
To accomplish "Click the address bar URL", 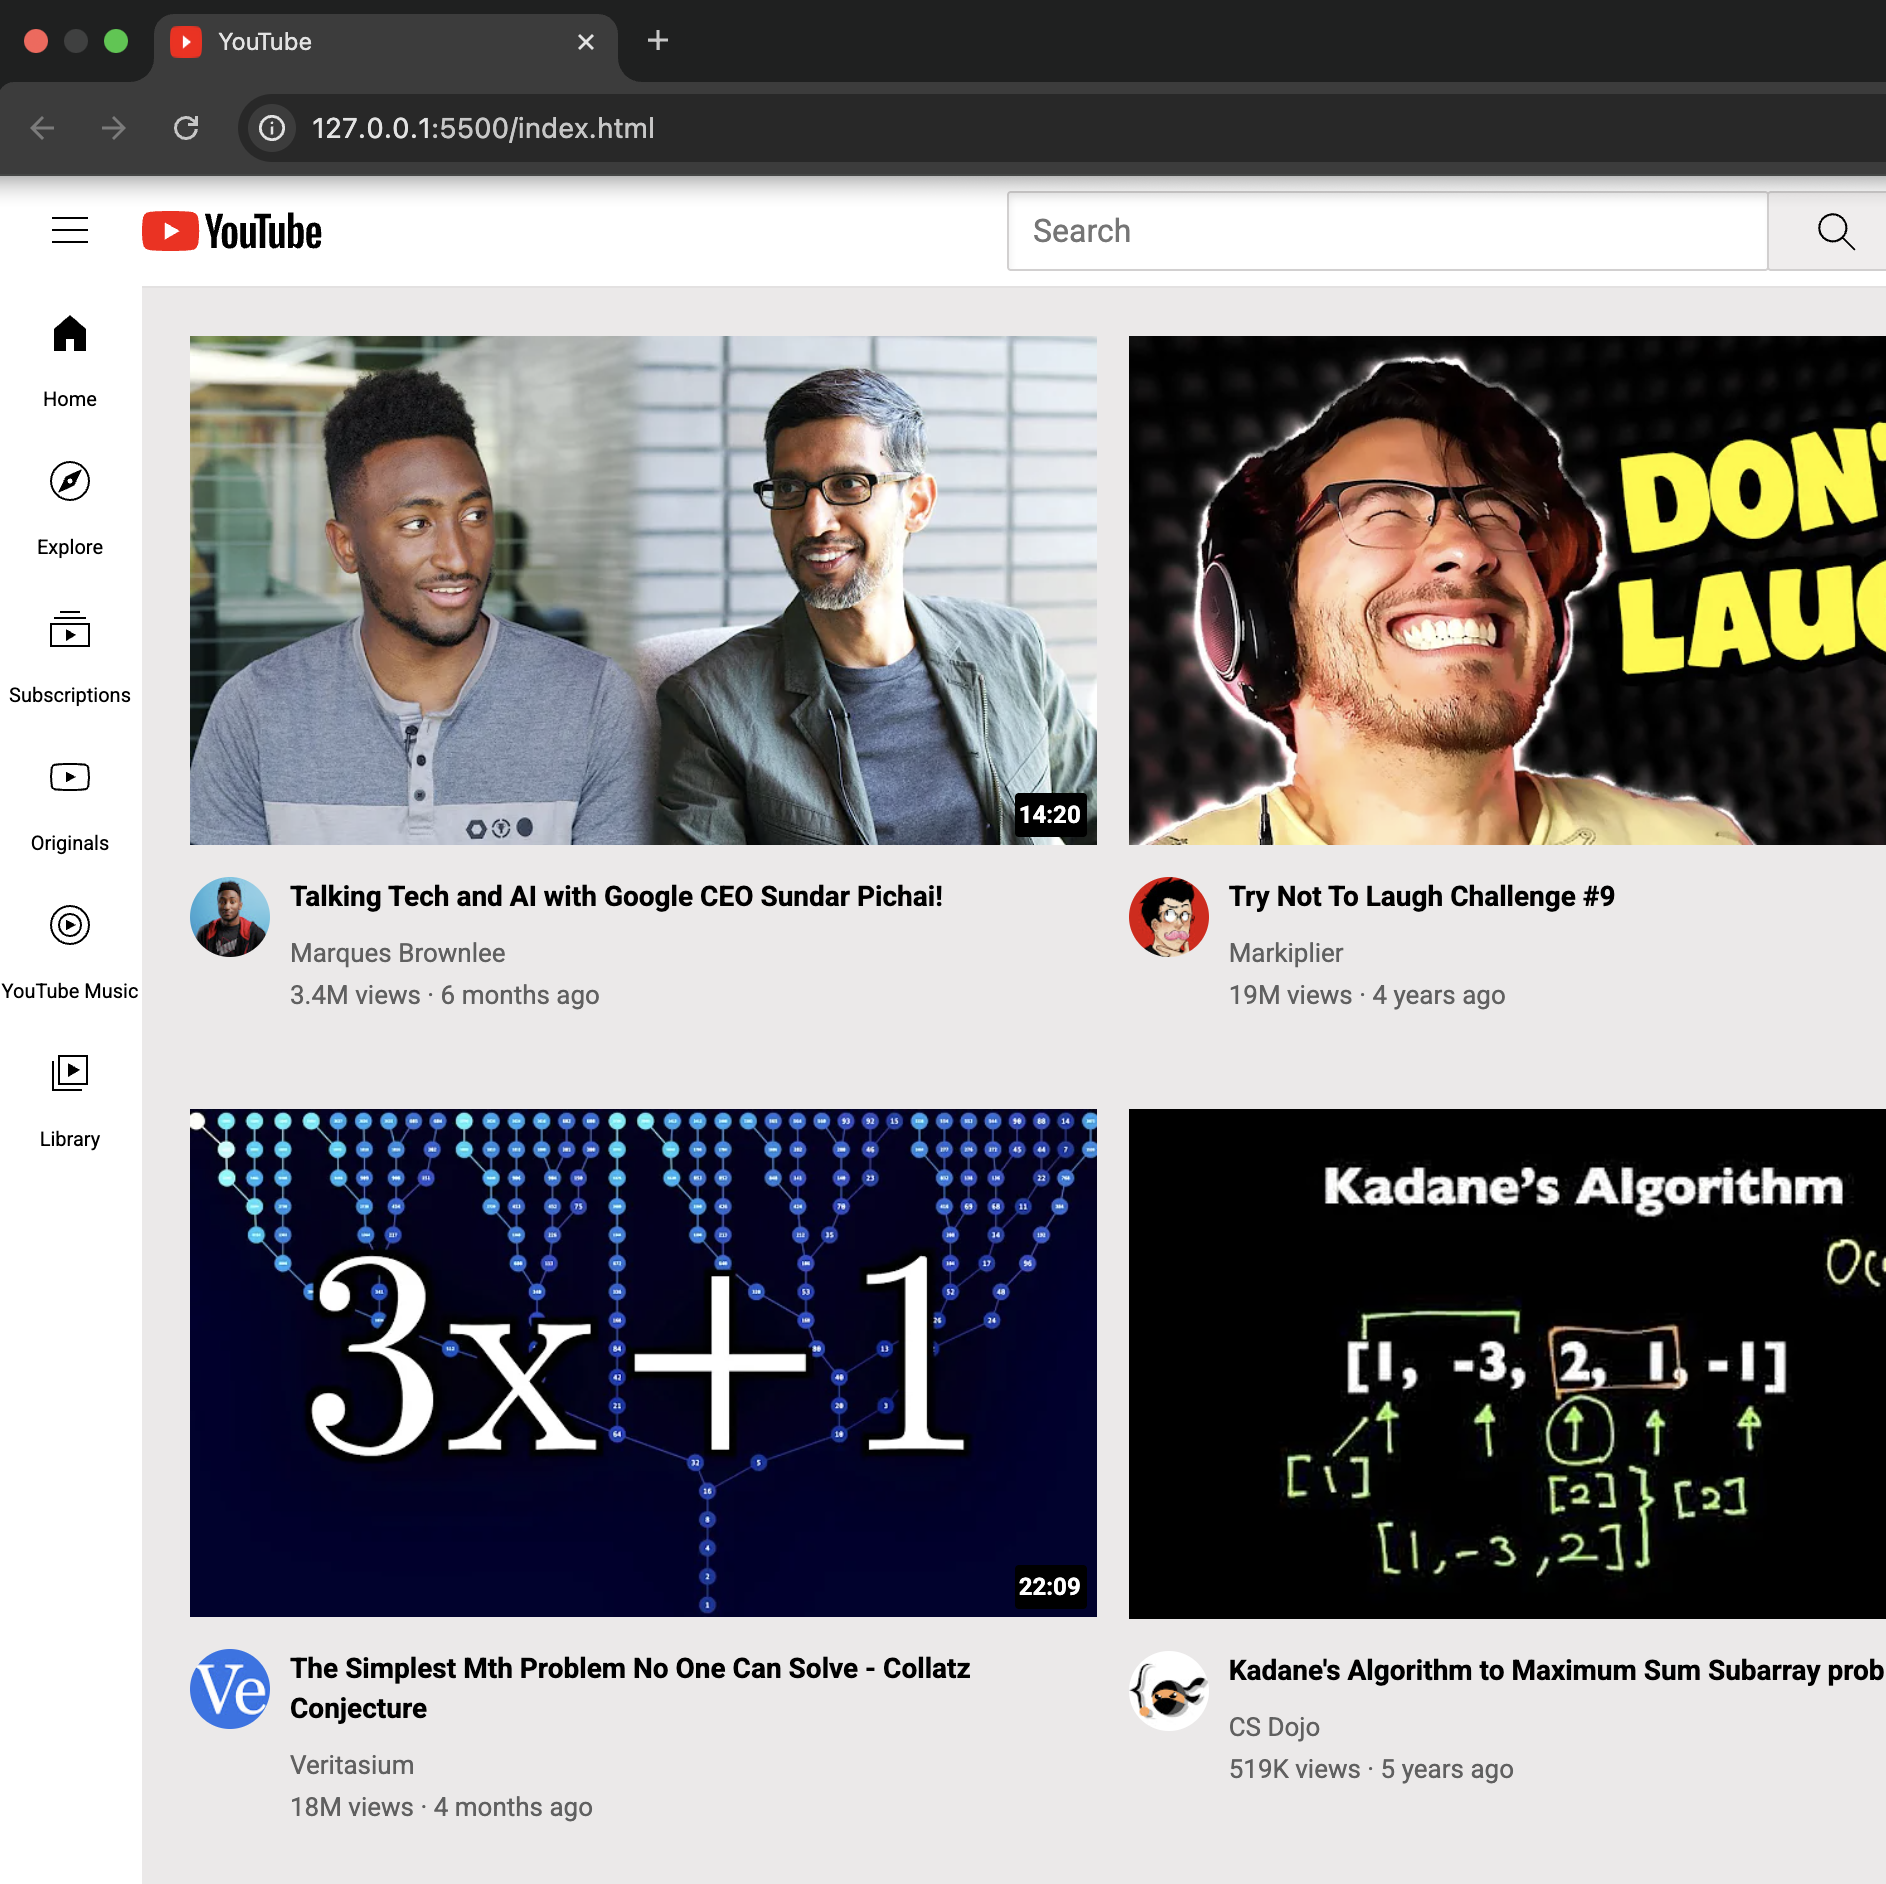I will pyautogui.click(x=483, y=128).
